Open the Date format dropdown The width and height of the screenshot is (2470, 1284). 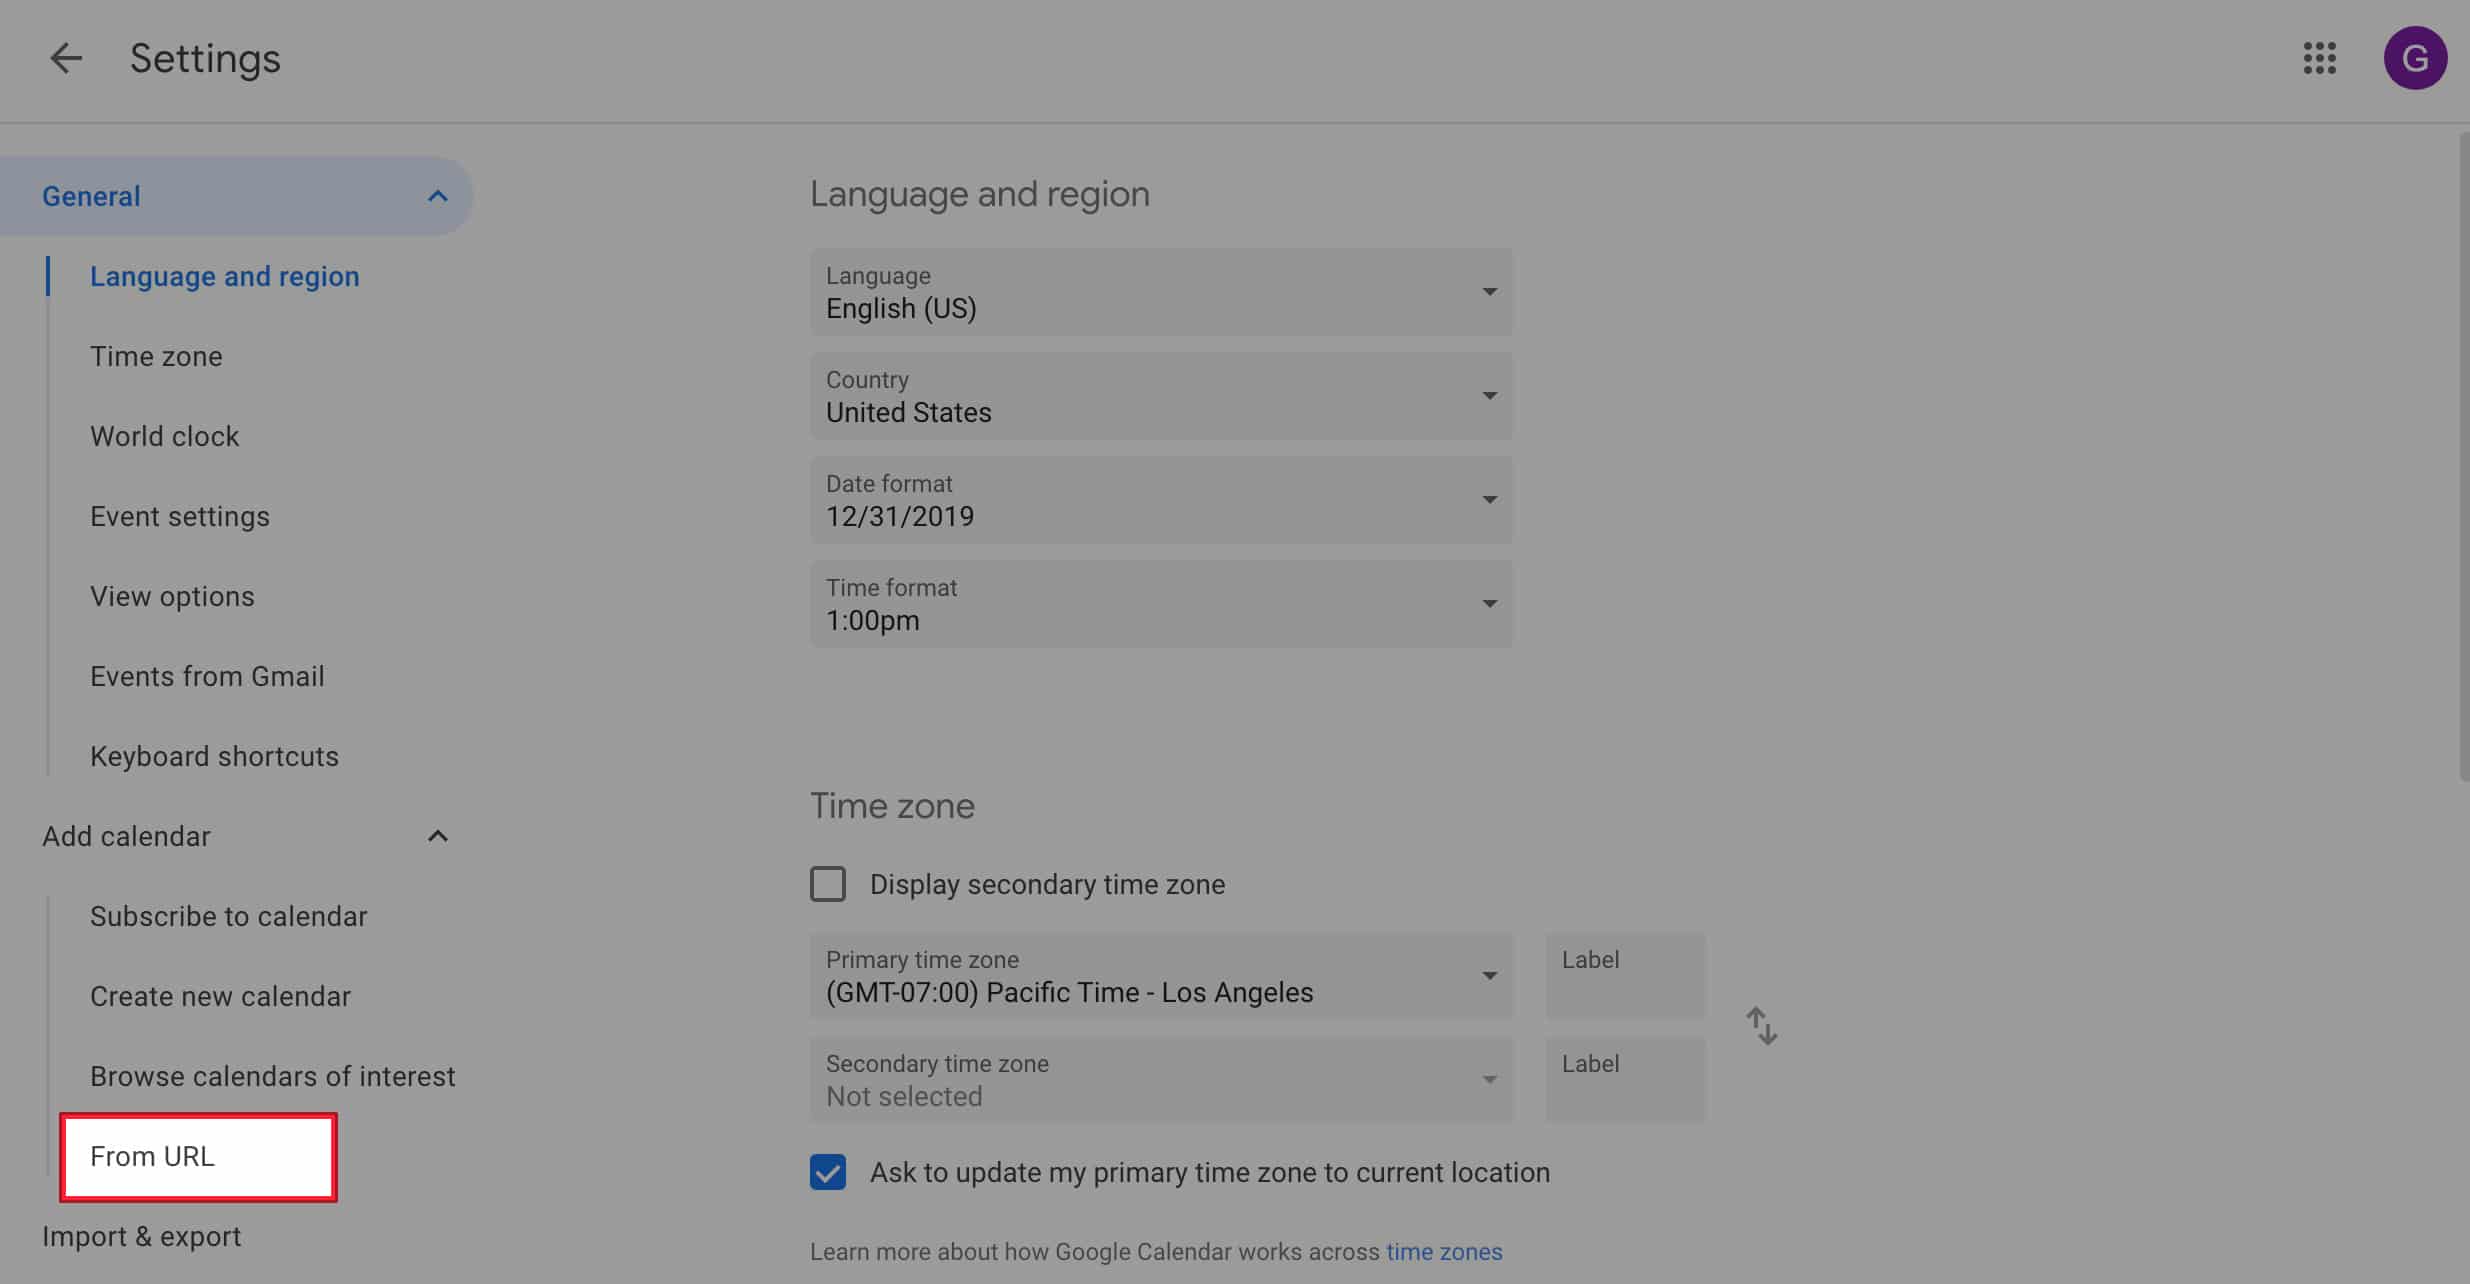[x=1160, y=500]
